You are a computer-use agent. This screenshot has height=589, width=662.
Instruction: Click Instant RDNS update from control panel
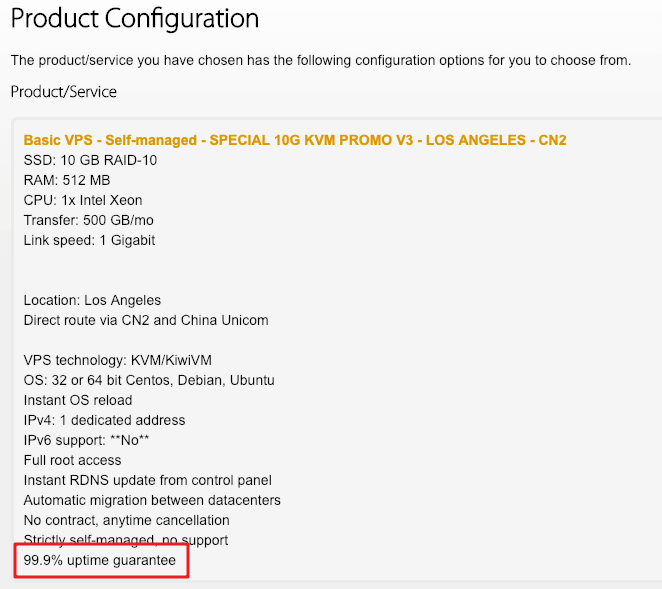tap(147, 480)
